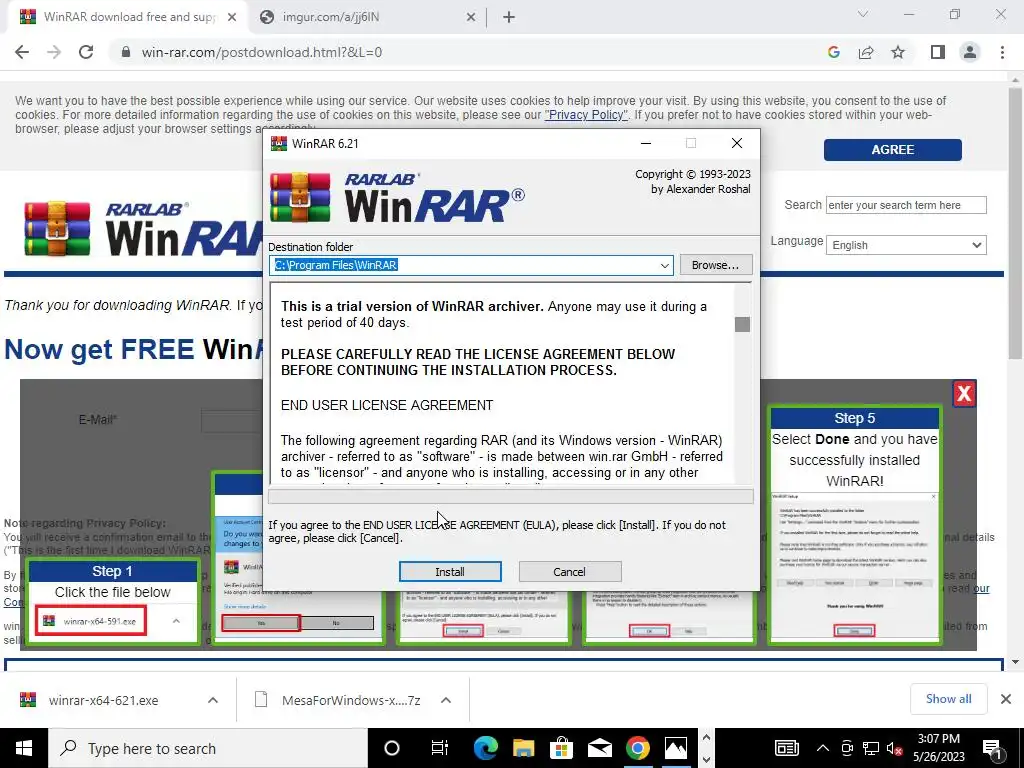Click the taskbar search box
This screenshot has height=768, width=1024.
click(208, 748)
